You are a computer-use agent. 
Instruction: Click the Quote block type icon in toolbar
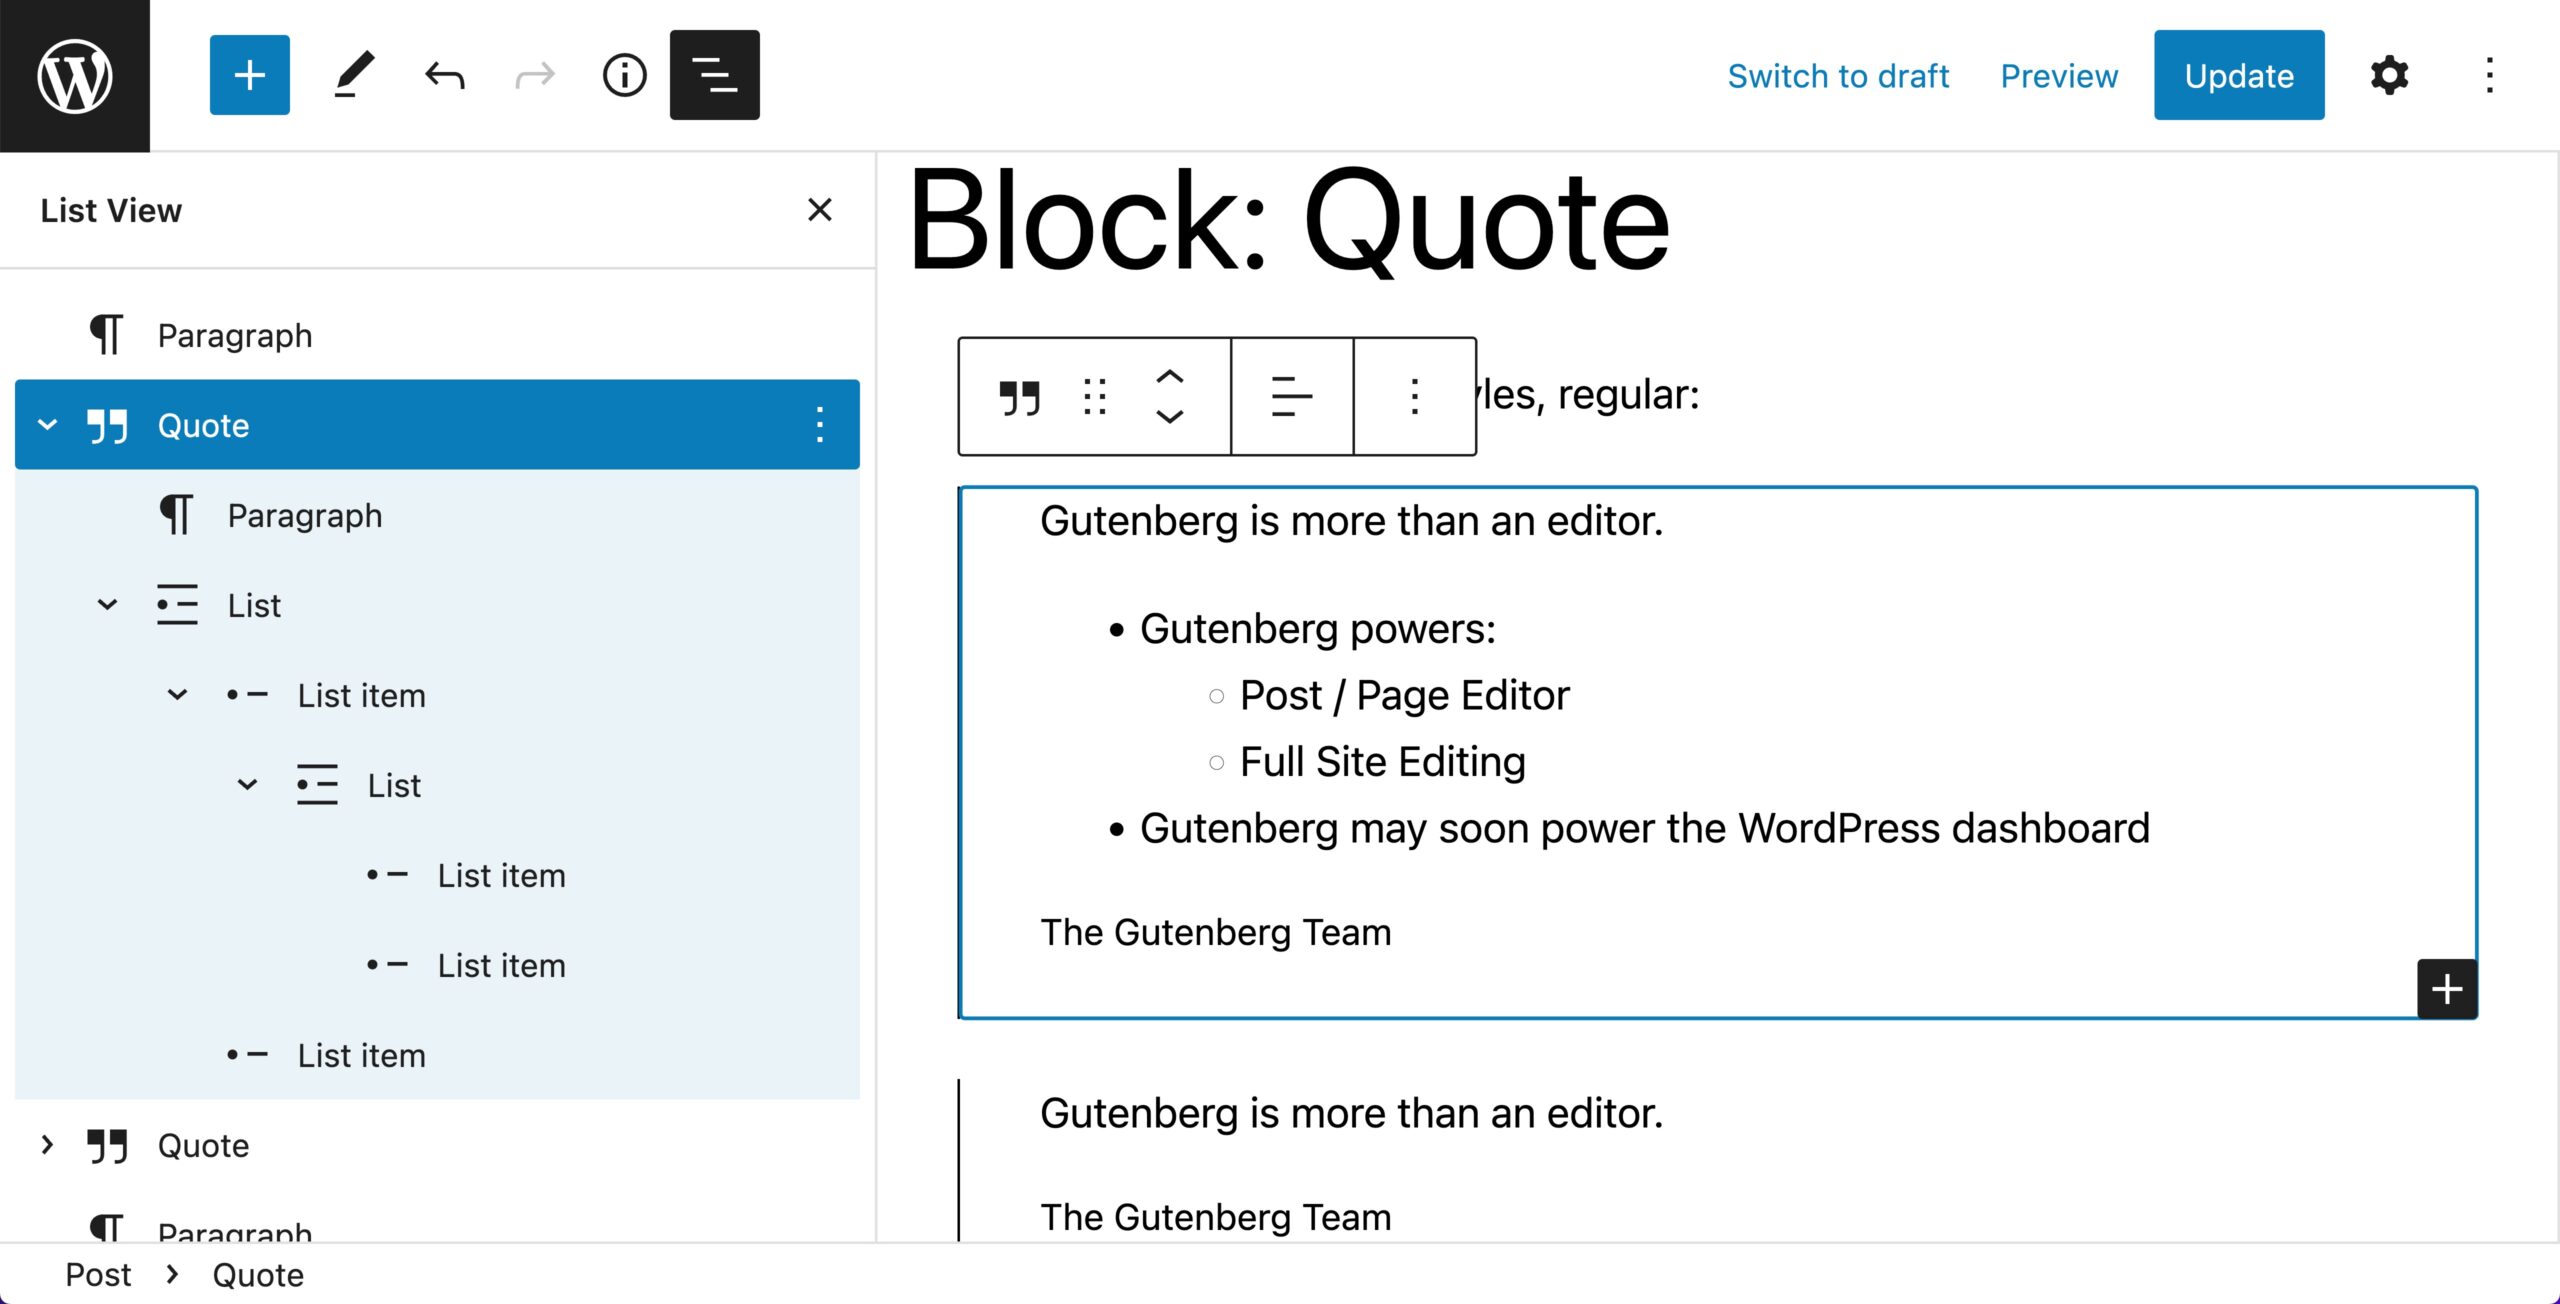tap(1019, 397)
